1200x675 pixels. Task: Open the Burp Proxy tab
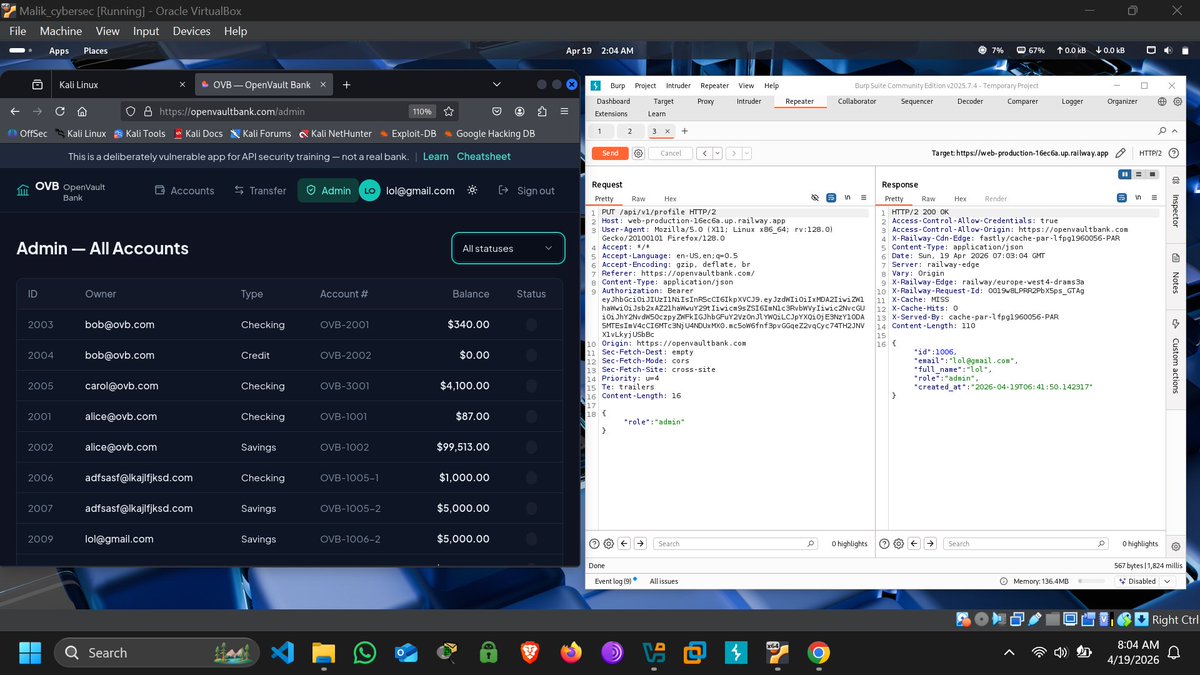(x=706, y=101)
